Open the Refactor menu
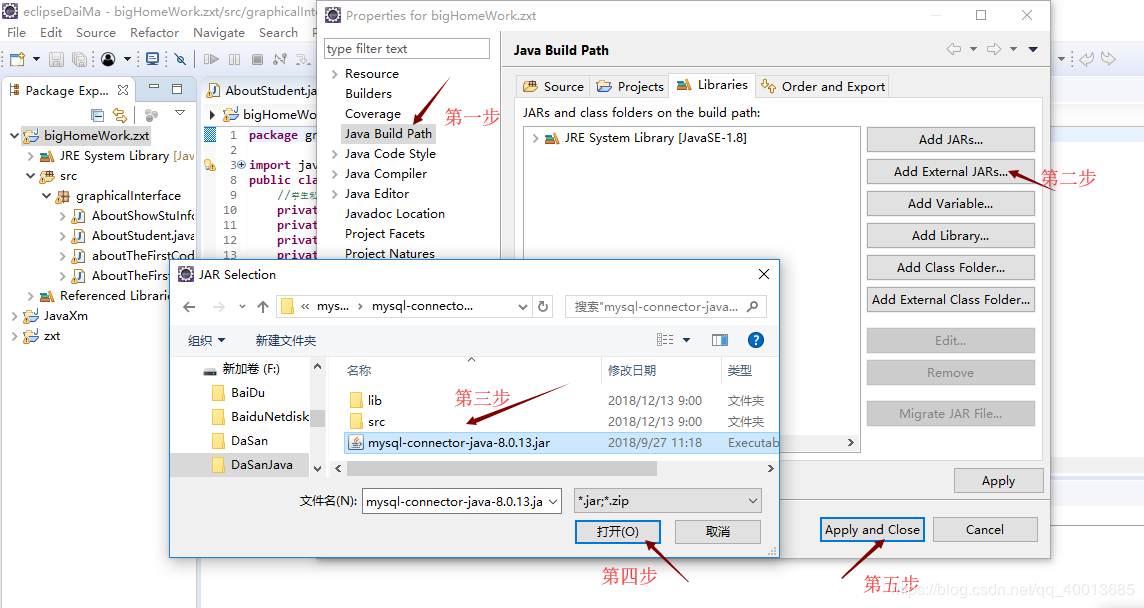1144x608 pixels. (154, 32)
